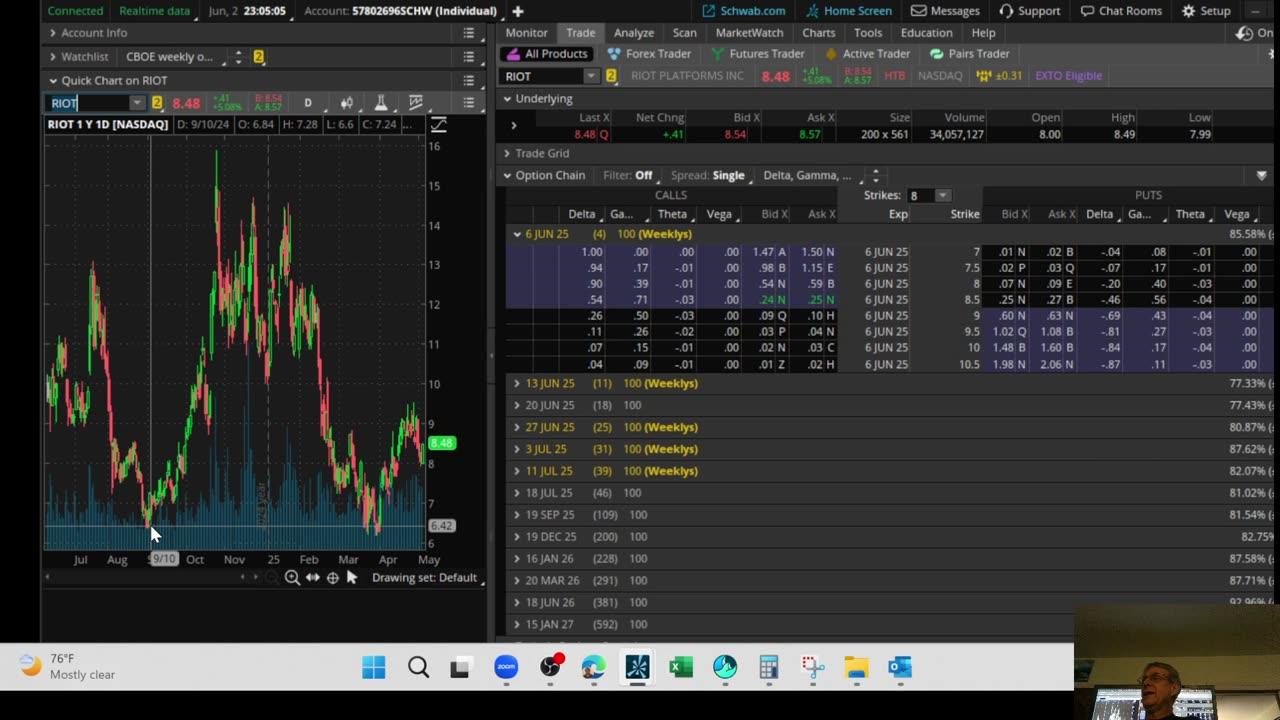
Task: Expand the Account Info section
Action: 53,33
